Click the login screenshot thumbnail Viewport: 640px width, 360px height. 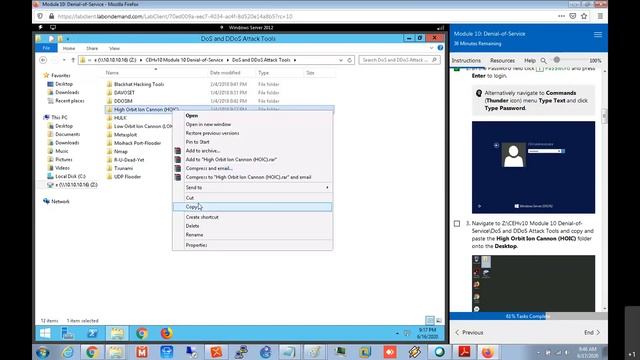coord(533,167)
